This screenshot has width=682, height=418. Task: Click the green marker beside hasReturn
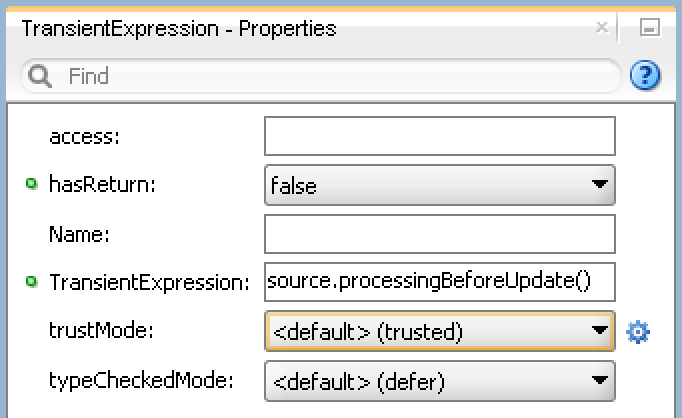click(x=31, y=184)
